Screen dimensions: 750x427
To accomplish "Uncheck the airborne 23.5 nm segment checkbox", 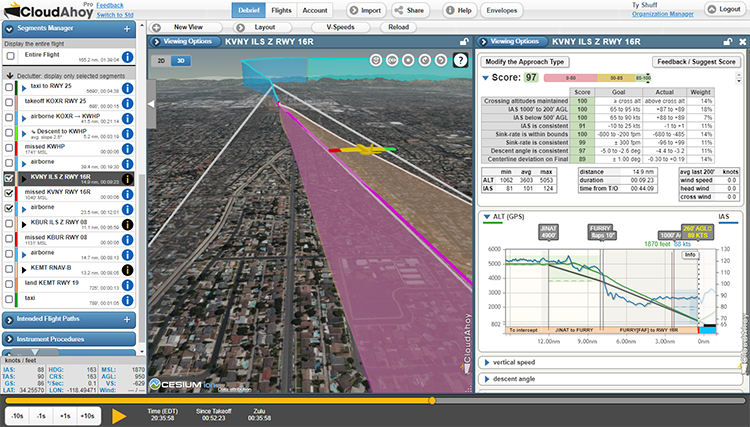I will (9, 208).
